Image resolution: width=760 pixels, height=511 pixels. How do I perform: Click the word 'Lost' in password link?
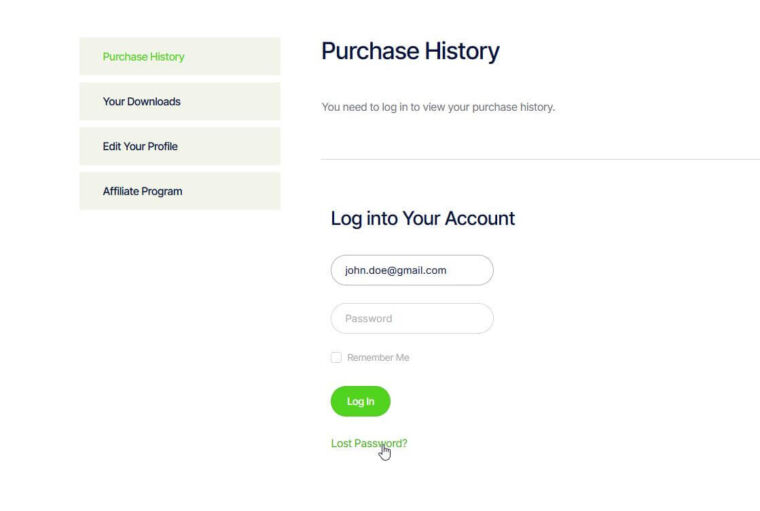(x=341, y=443)
